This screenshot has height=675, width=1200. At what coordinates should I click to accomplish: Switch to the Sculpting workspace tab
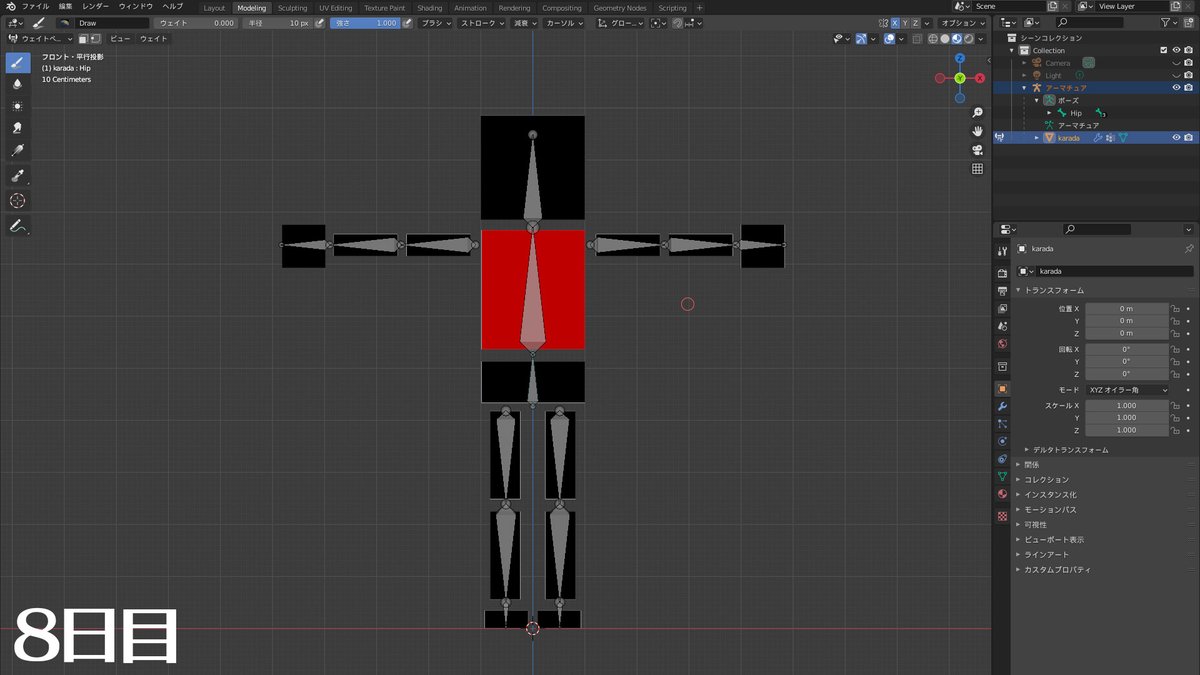pyautogui.click(x=292, y=8)
